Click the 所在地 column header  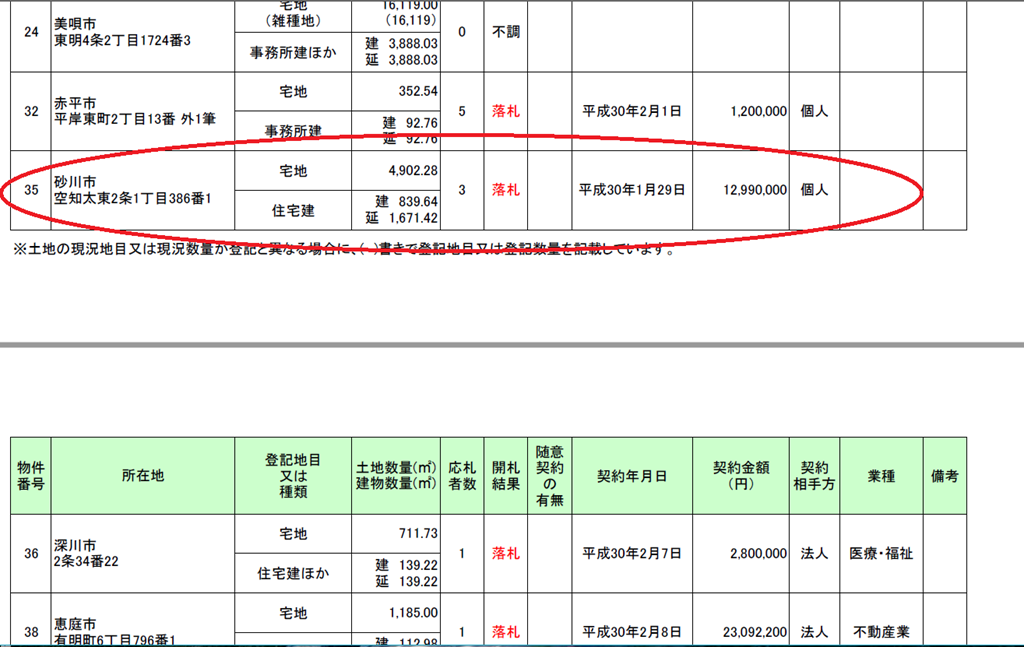tap(142, 476)
